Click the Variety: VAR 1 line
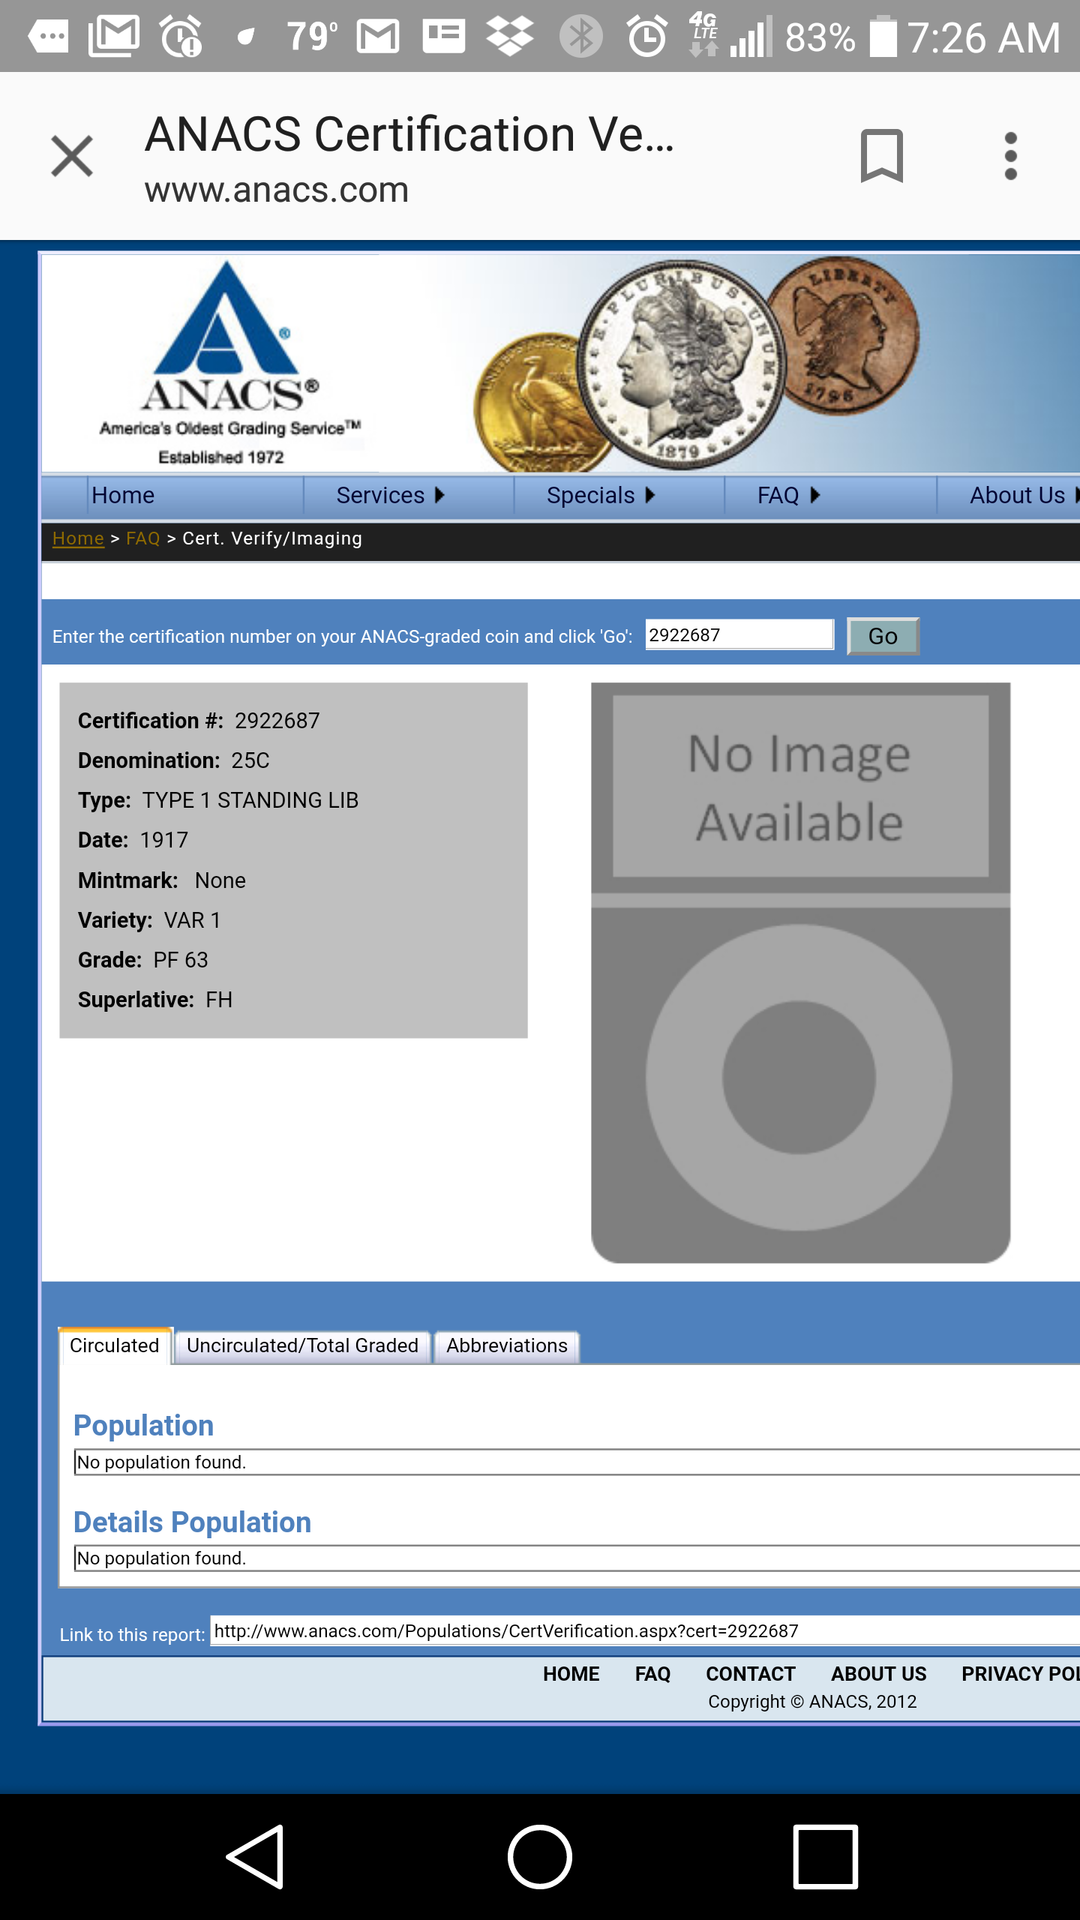 [149, 920]
